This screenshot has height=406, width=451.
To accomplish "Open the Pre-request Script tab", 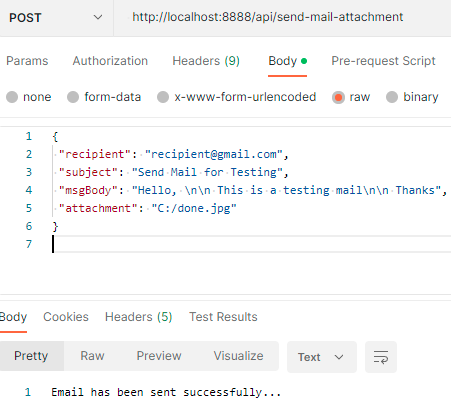I will tap(383, 61).
